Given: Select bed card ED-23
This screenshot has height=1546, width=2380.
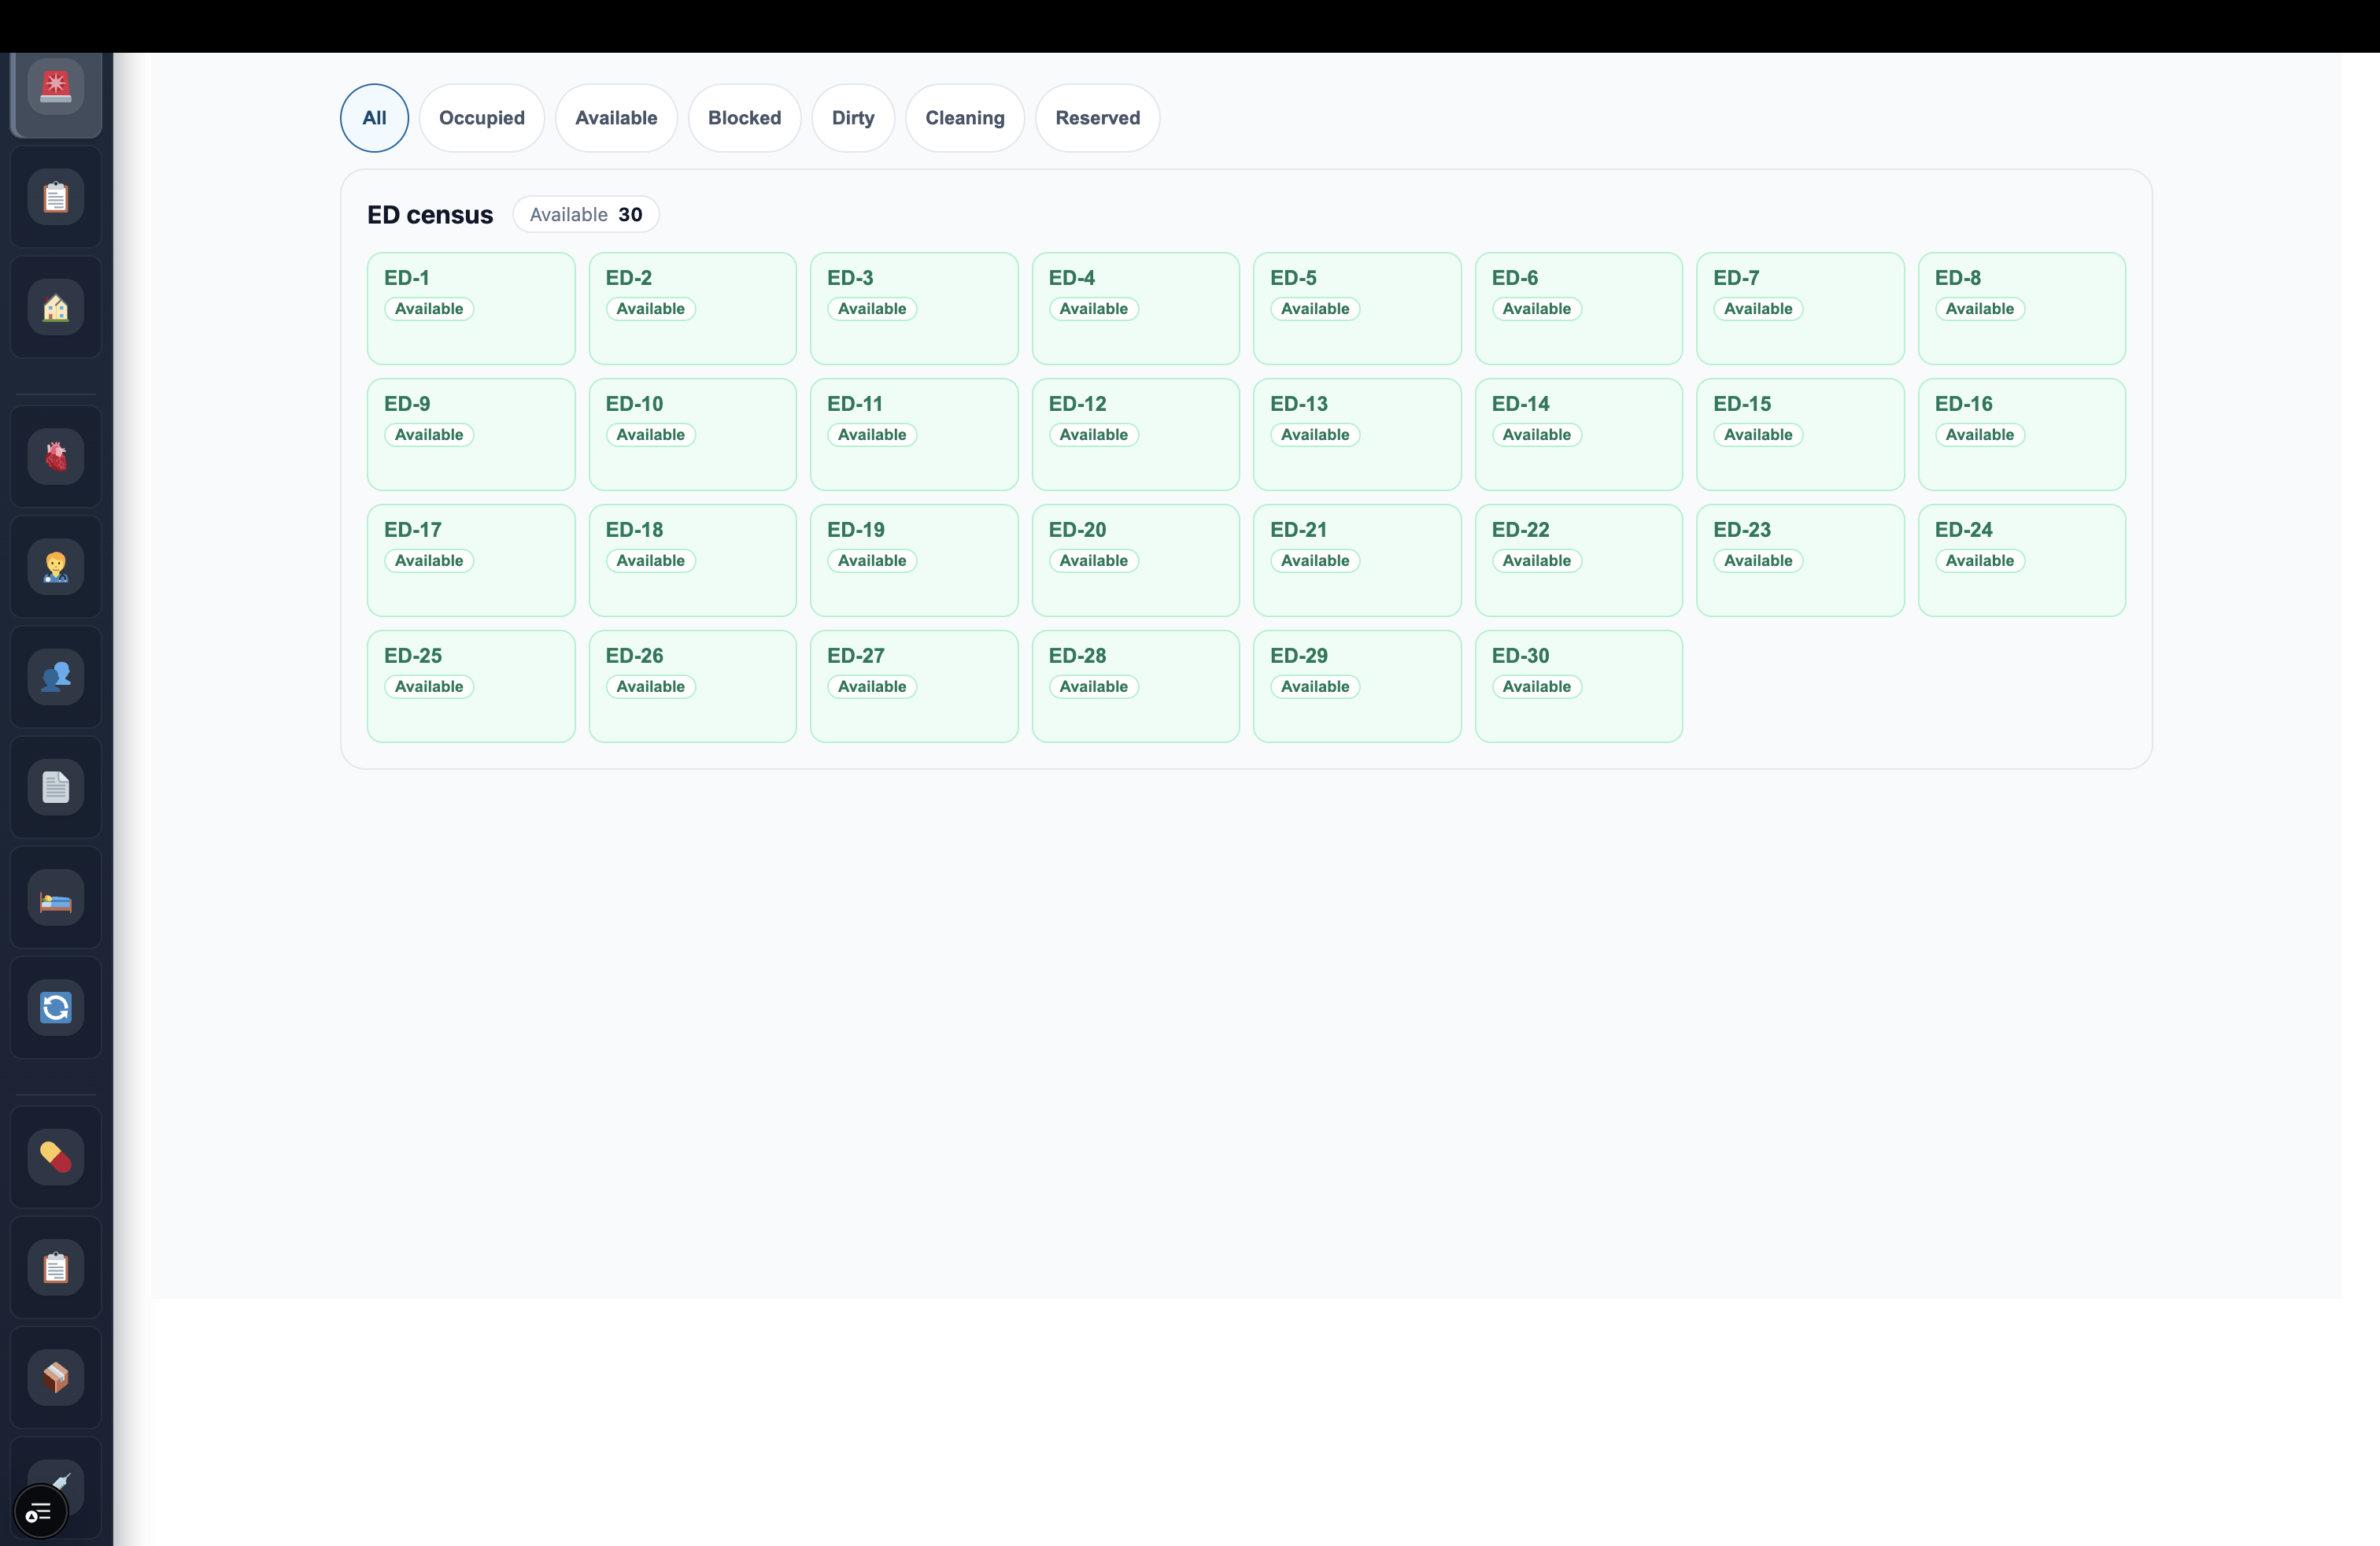Looking at the screenshot, I should pos(1800,560).
